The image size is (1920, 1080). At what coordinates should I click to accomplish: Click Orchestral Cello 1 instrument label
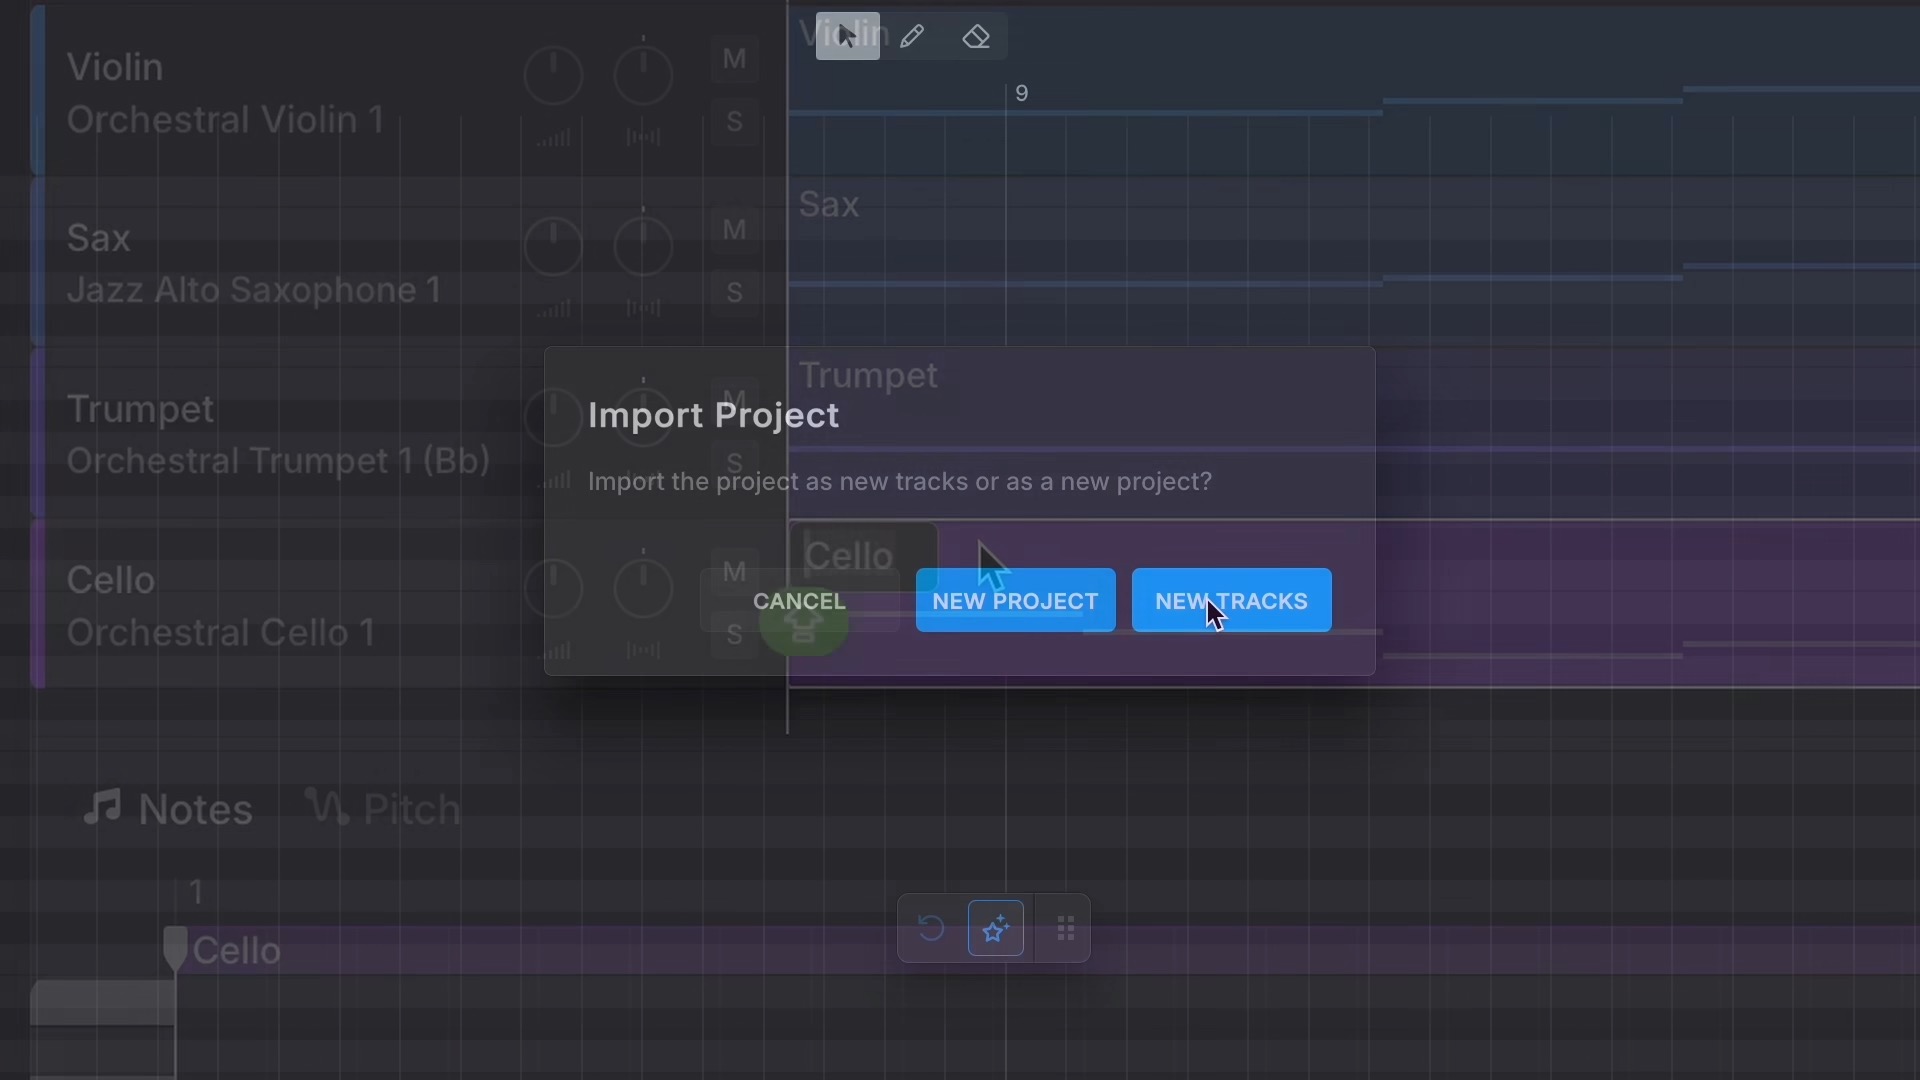point(221,632)
